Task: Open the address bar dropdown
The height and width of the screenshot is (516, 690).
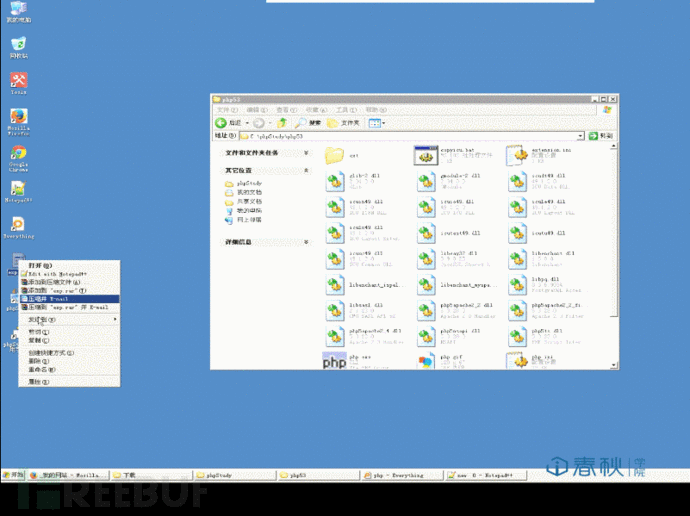Action: (580, 136)
